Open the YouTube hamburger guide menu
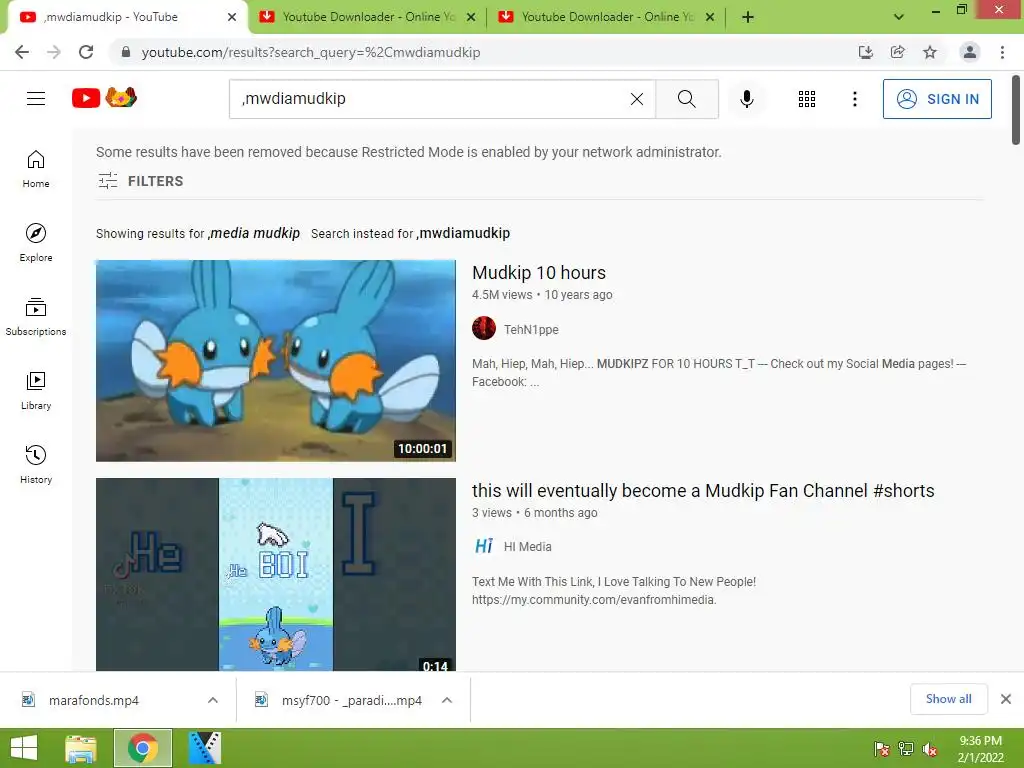 (x=36, y=99)
